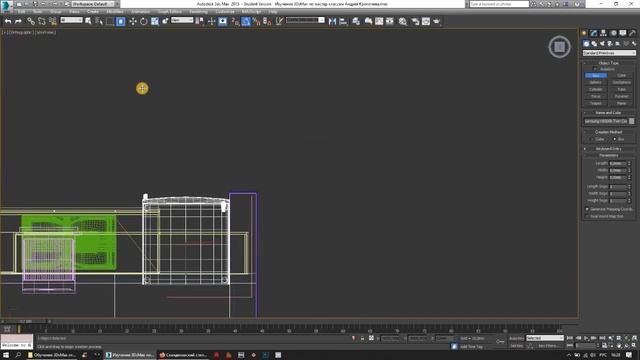This screenshot has height=360, width=640.
Task: Click the object color swatch
Action: (631, 121)
